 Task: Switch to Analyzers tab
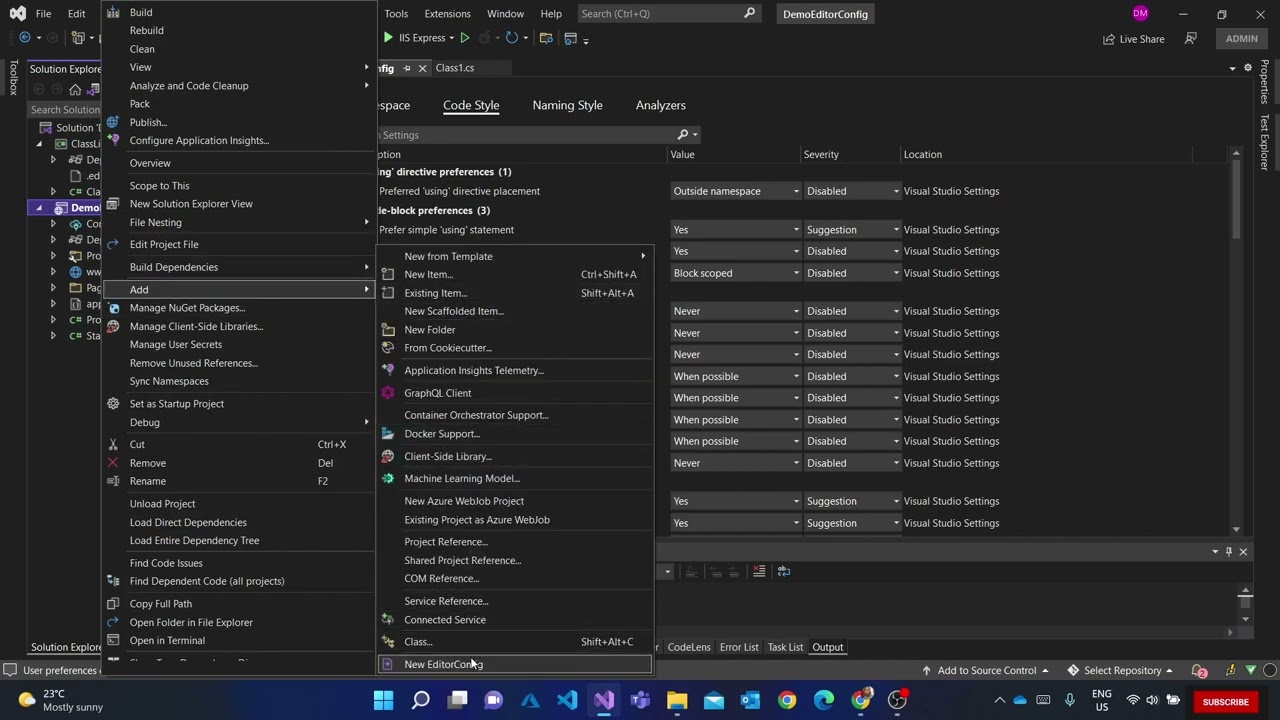point(661,105)
